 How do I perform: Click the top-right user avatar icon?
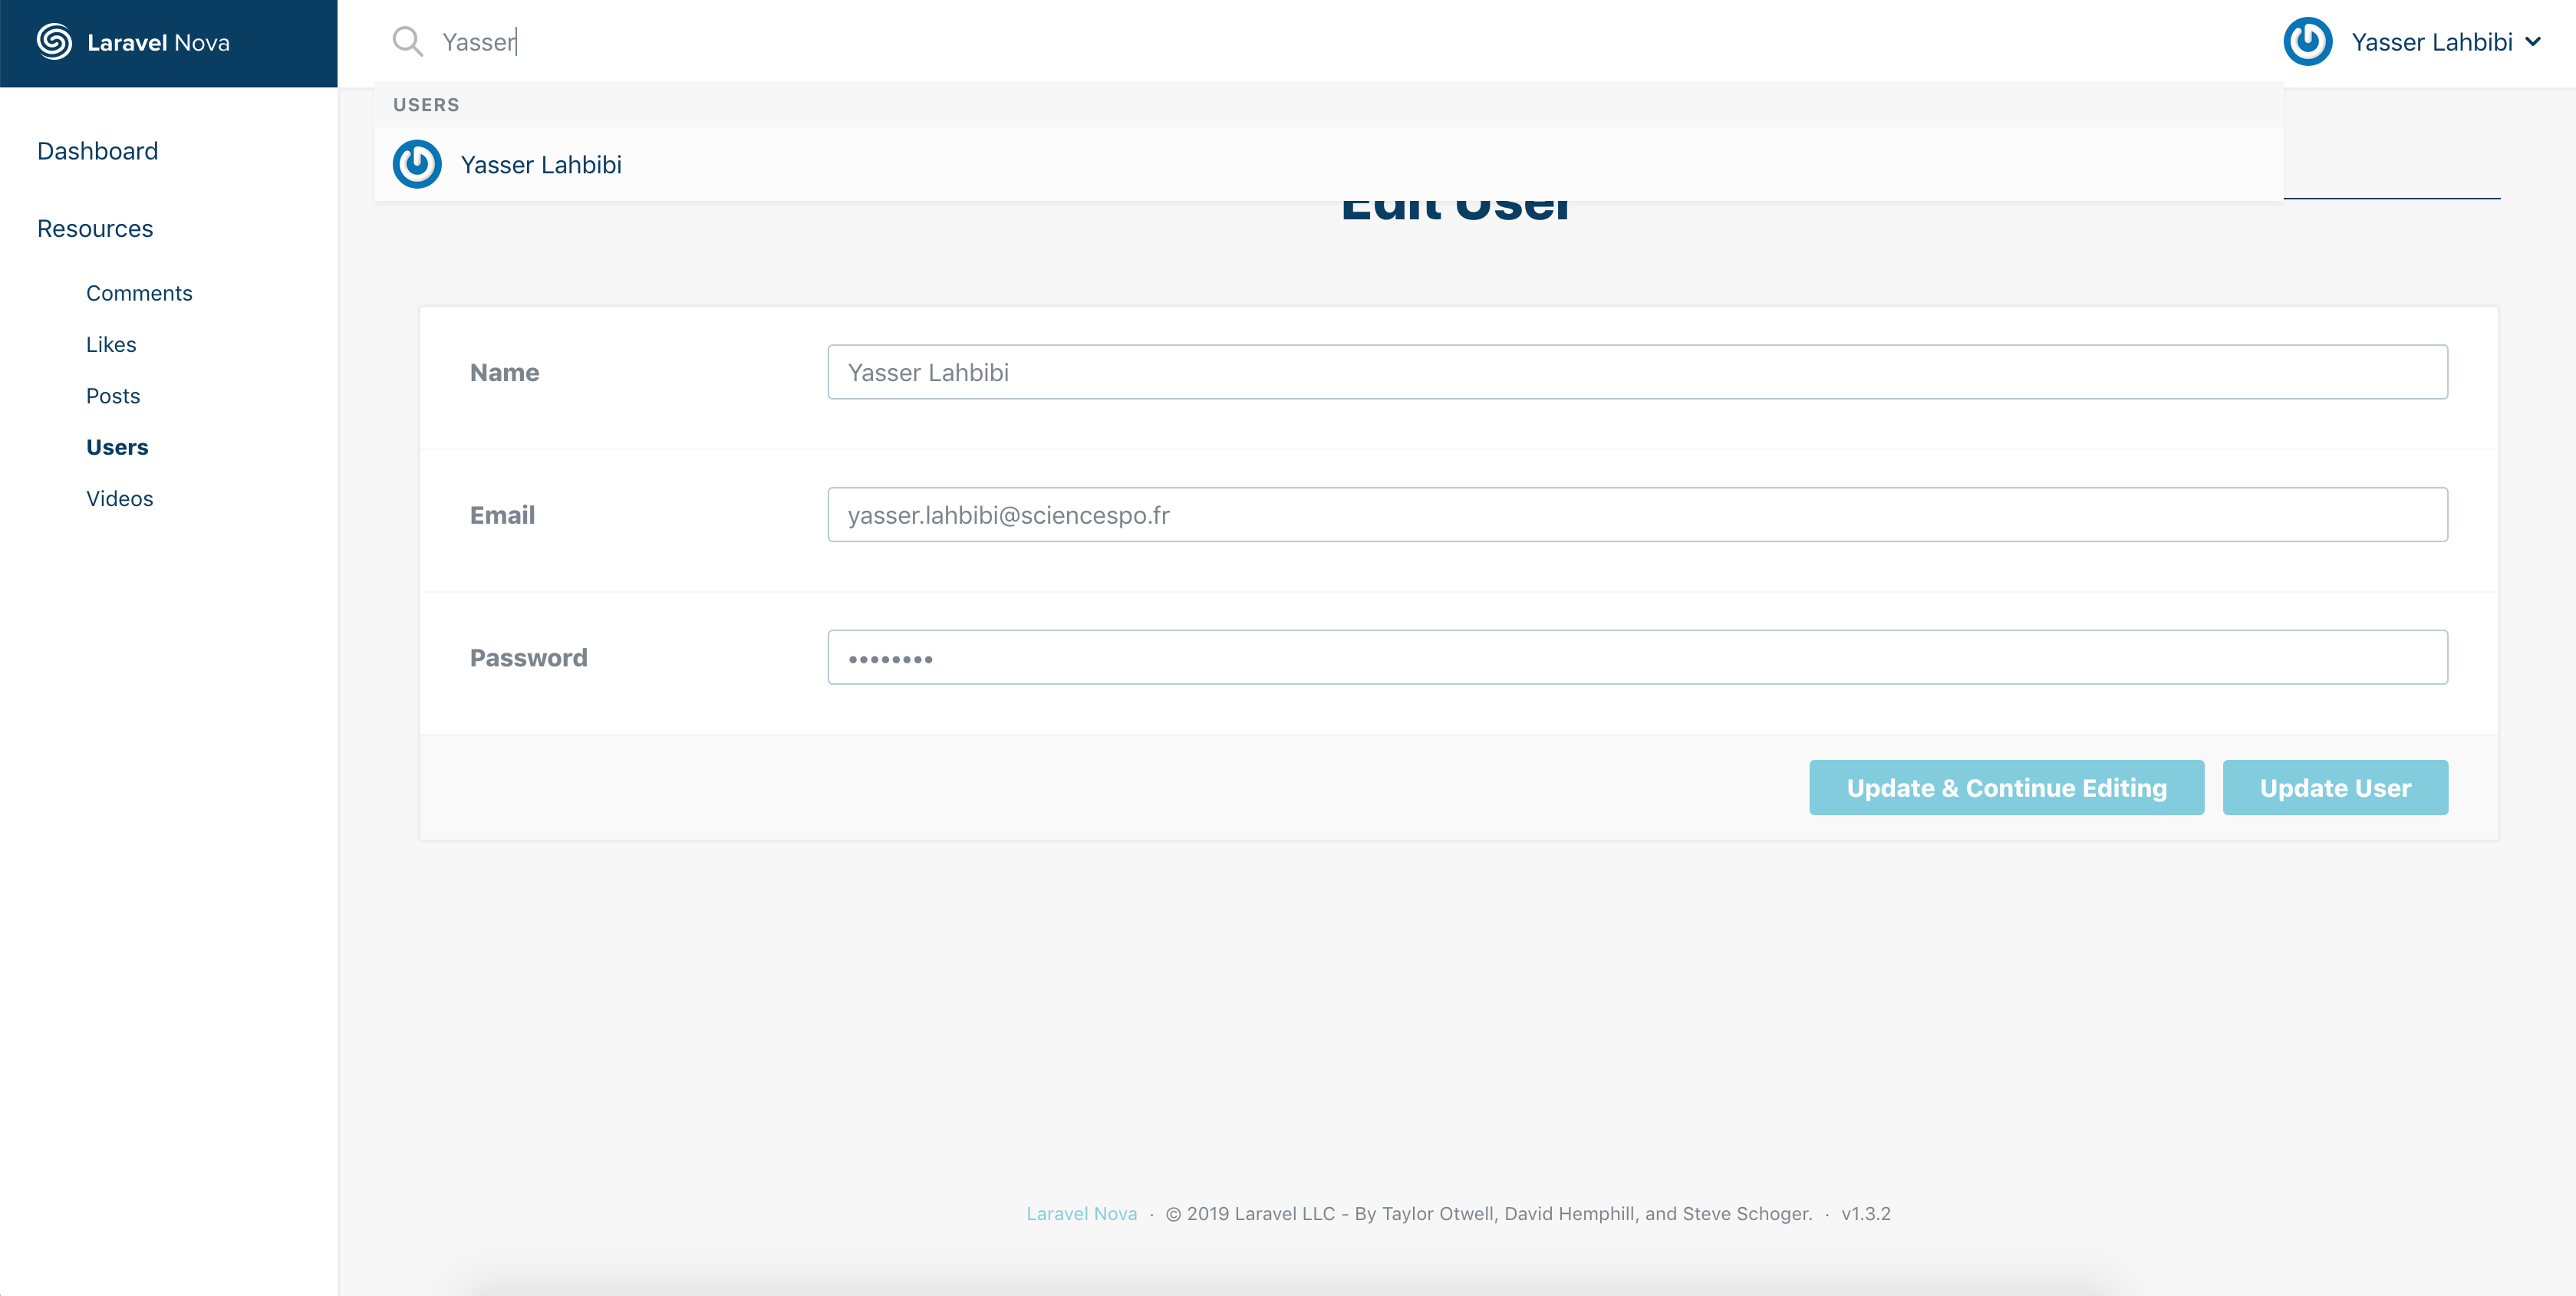point(2308,42)
